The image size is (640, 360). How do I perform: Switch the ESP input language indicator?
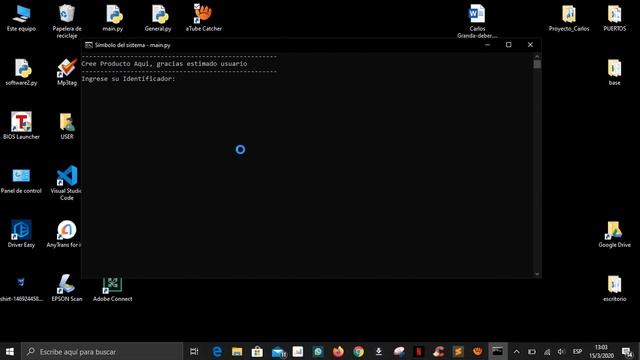577,351
